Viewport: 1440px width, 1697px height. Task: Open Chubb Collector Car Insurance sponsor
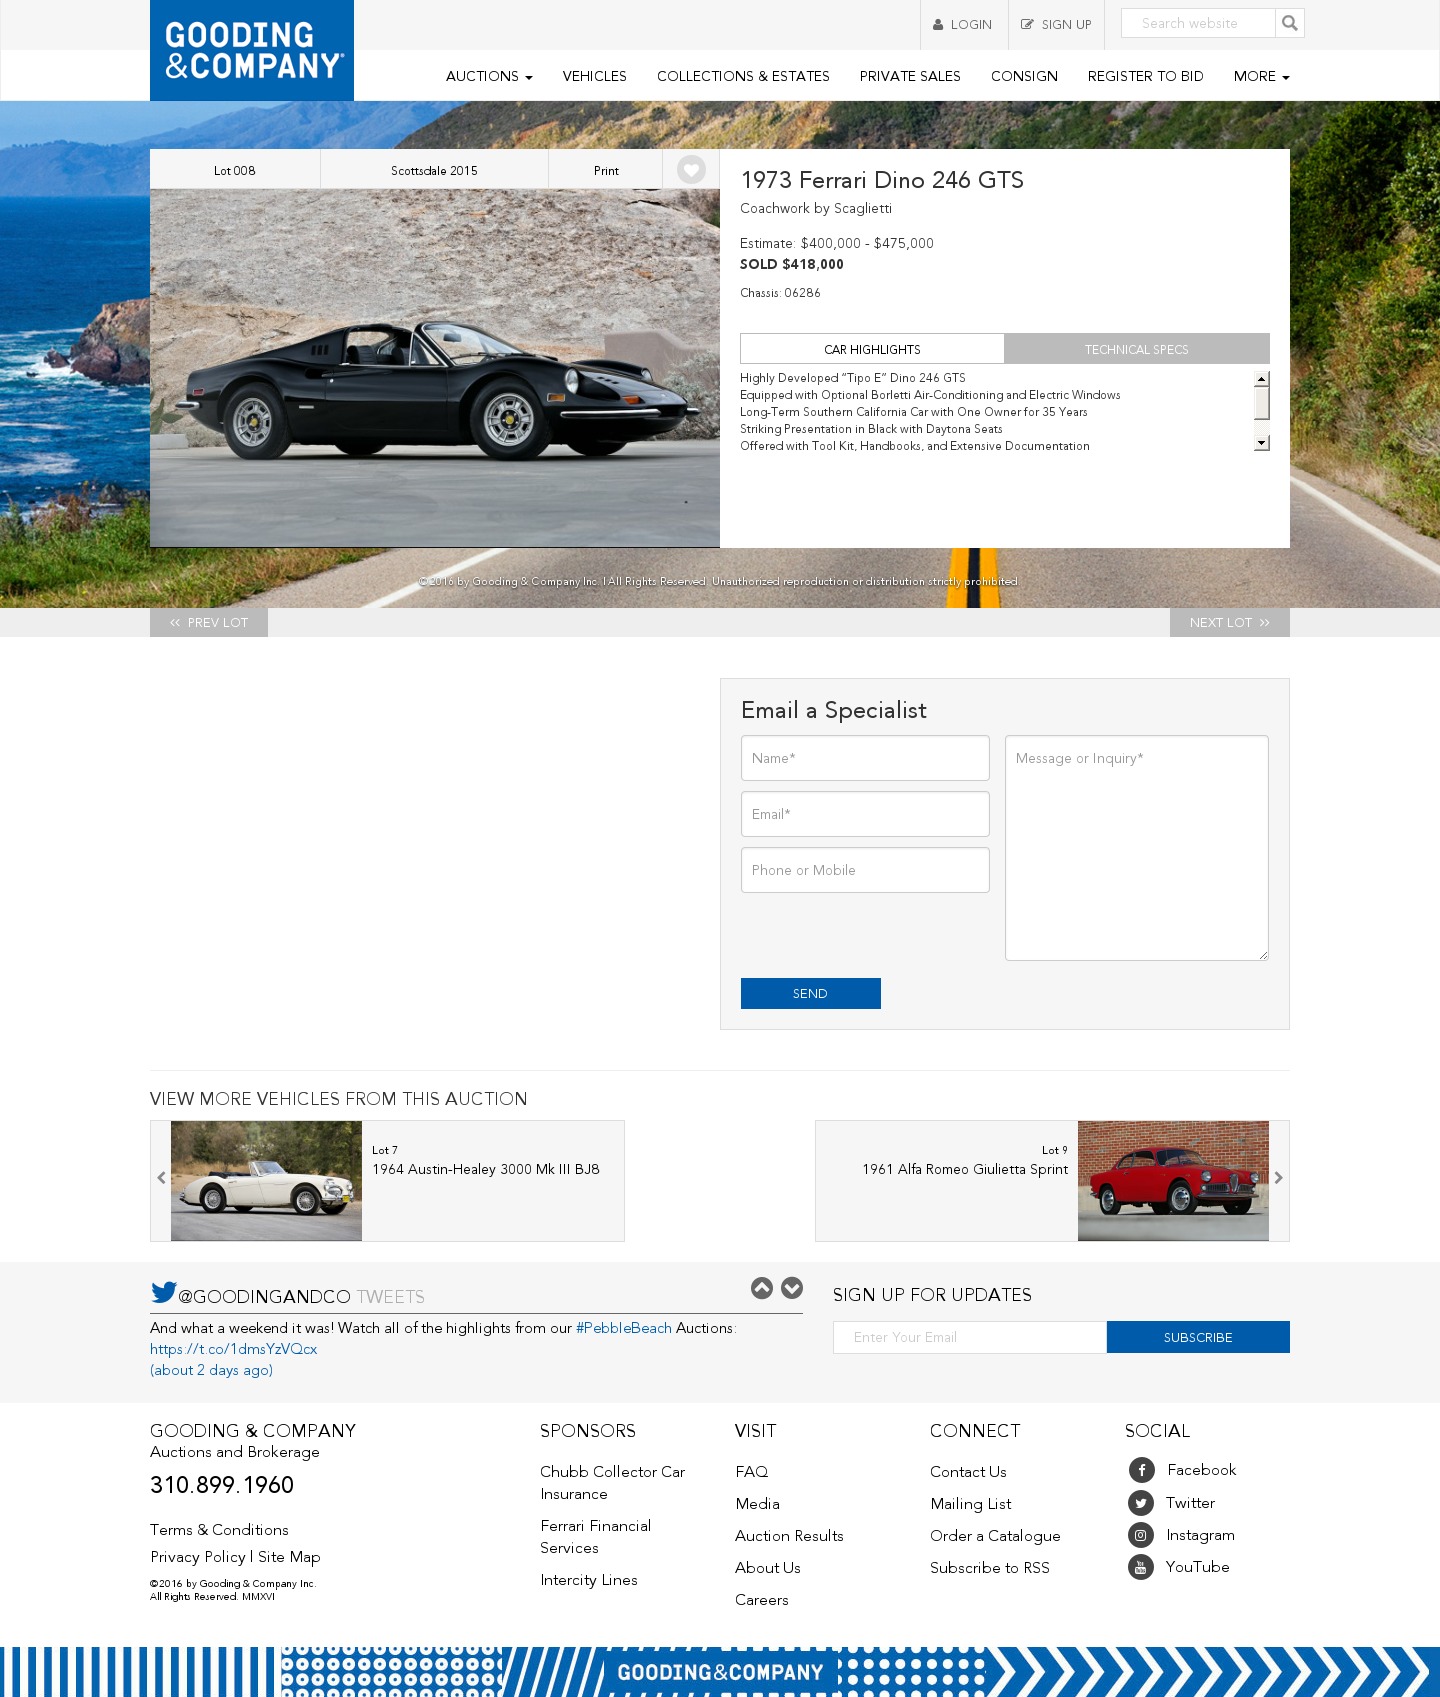pos(612,1483)
